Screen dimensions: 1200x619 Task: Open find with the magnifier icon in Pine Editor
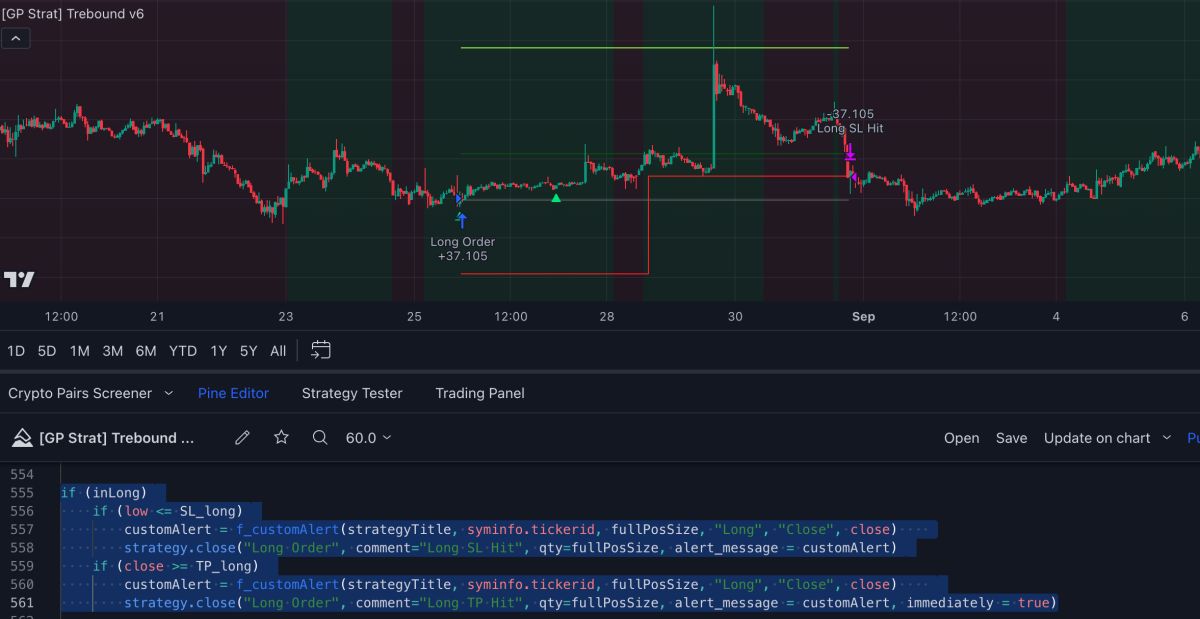click(x=320, y=438)
